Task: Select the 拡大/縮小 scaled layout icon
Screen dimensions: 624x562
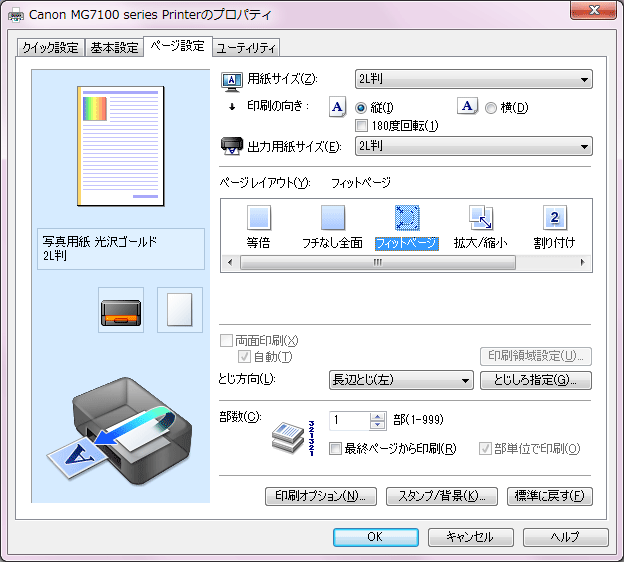Action: [x=481, y=218]
